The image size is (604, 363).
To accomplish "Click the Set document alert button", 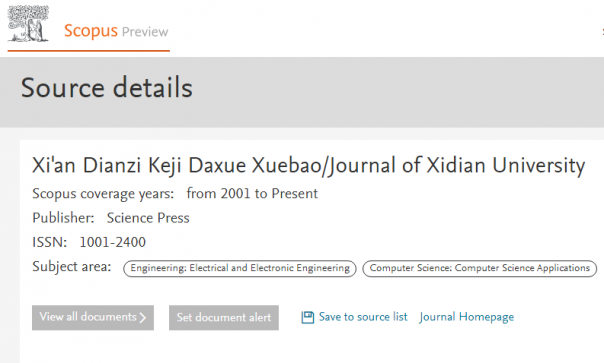I will 224,318.
